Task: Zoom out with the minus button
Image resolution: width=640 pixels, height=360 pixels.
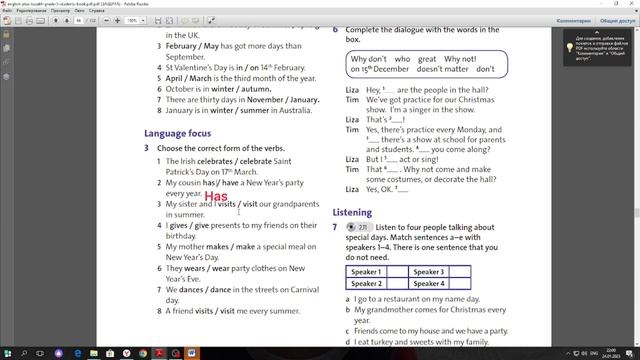Action: click(107, 20)
